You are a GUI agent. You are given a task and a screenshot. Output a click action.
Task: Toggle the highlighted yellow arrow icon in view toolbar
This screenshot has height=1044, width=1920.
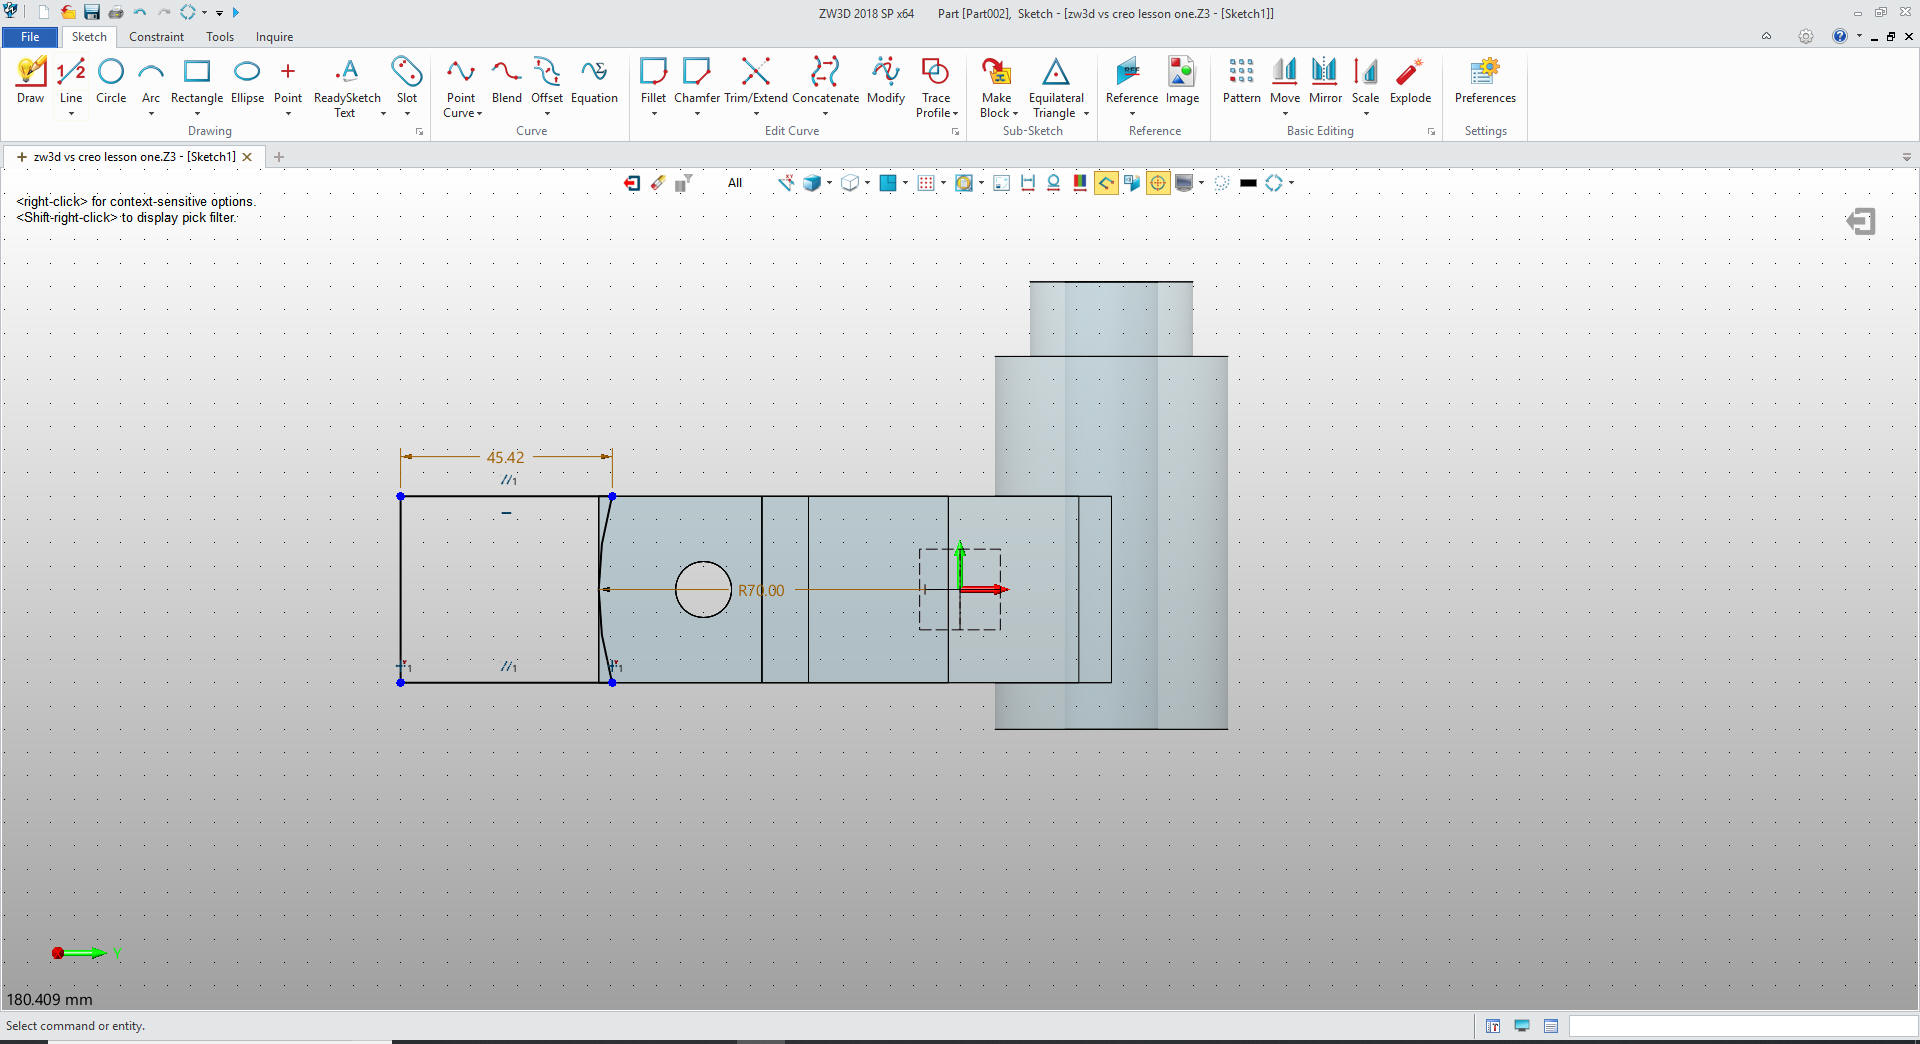pos(1106,183)
